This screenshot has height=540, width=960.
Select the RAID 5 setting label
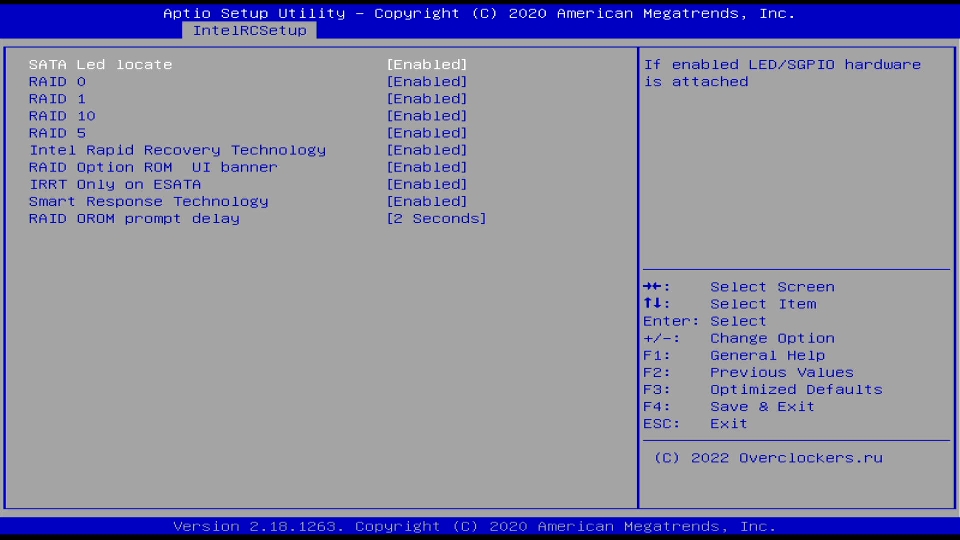(57, 133)
